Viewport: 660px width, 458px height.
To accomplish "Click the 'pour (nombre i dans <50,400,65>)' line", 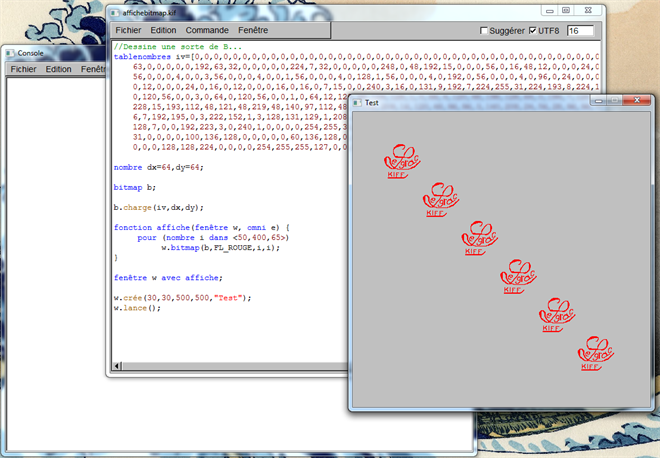I will [x=213, y=238].
